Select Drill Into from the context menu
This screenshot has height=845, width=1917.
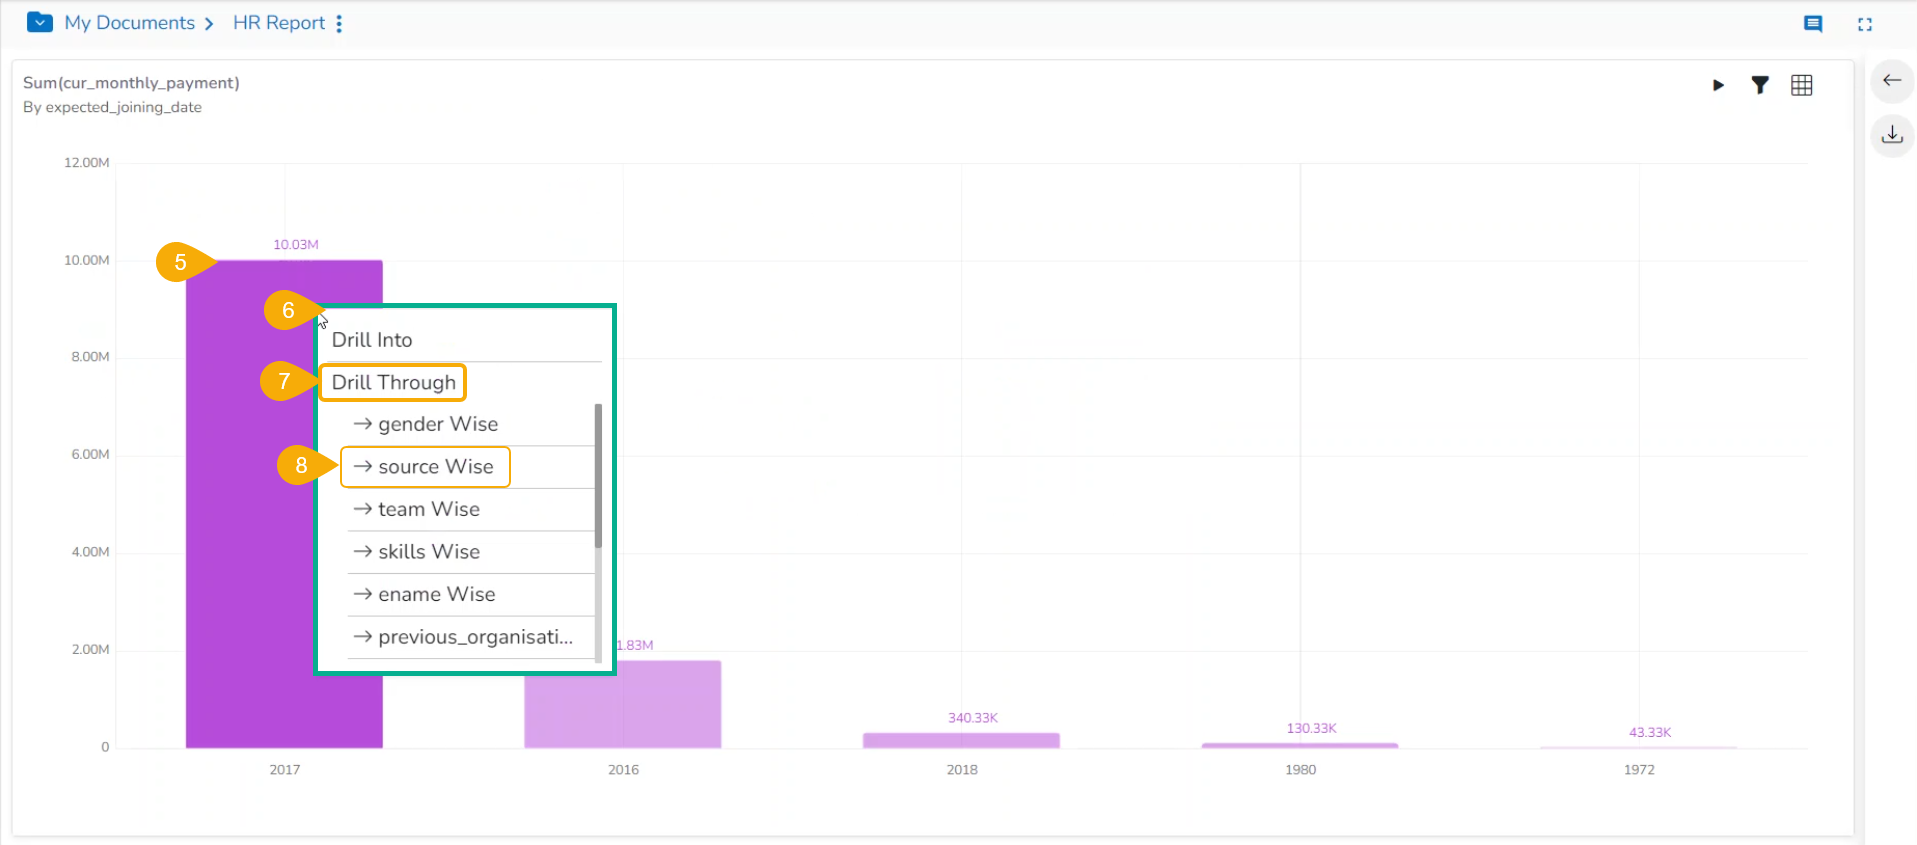coord(372,340)
